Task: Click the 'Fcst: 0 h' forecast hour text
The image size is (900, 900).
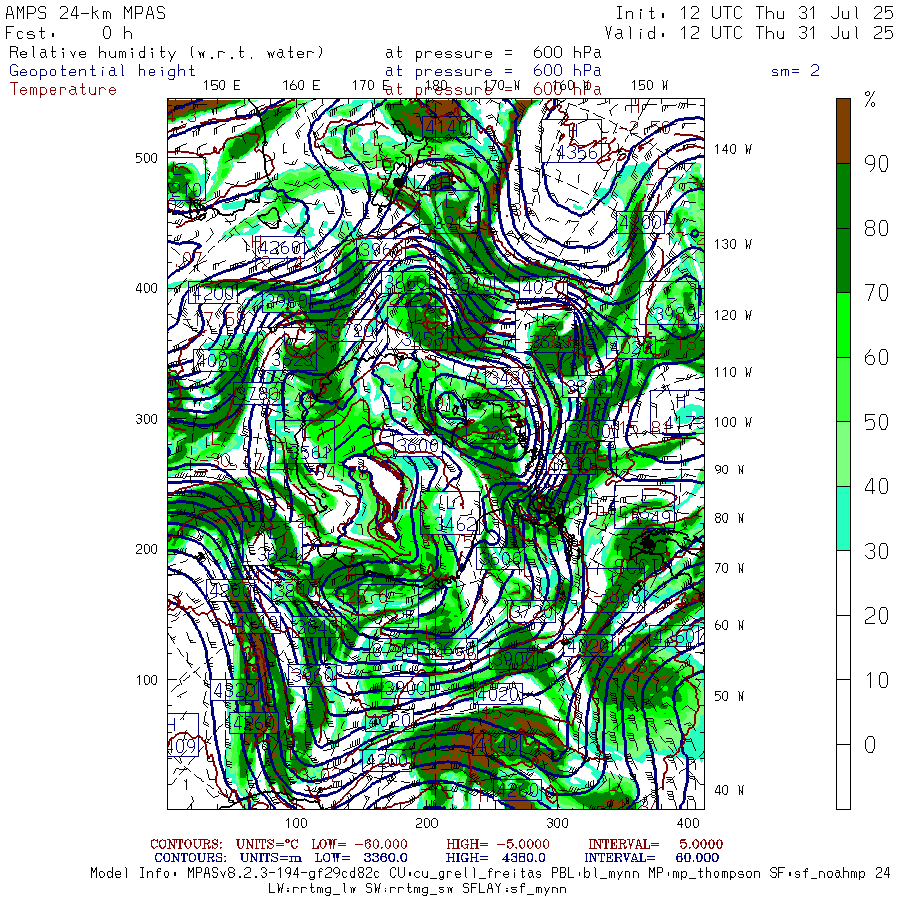Action: click(x=69, y=33)
